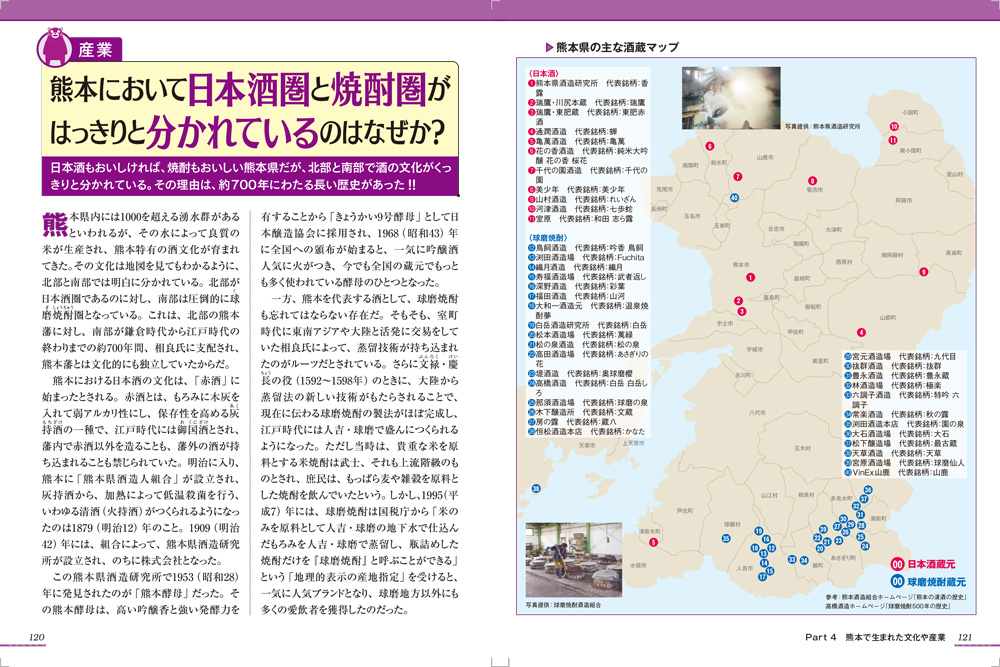
Task: Click the blue 00 球磨焼酎蔵元 legend symbol
Action: pyautogui.click(x=898, y=582)
